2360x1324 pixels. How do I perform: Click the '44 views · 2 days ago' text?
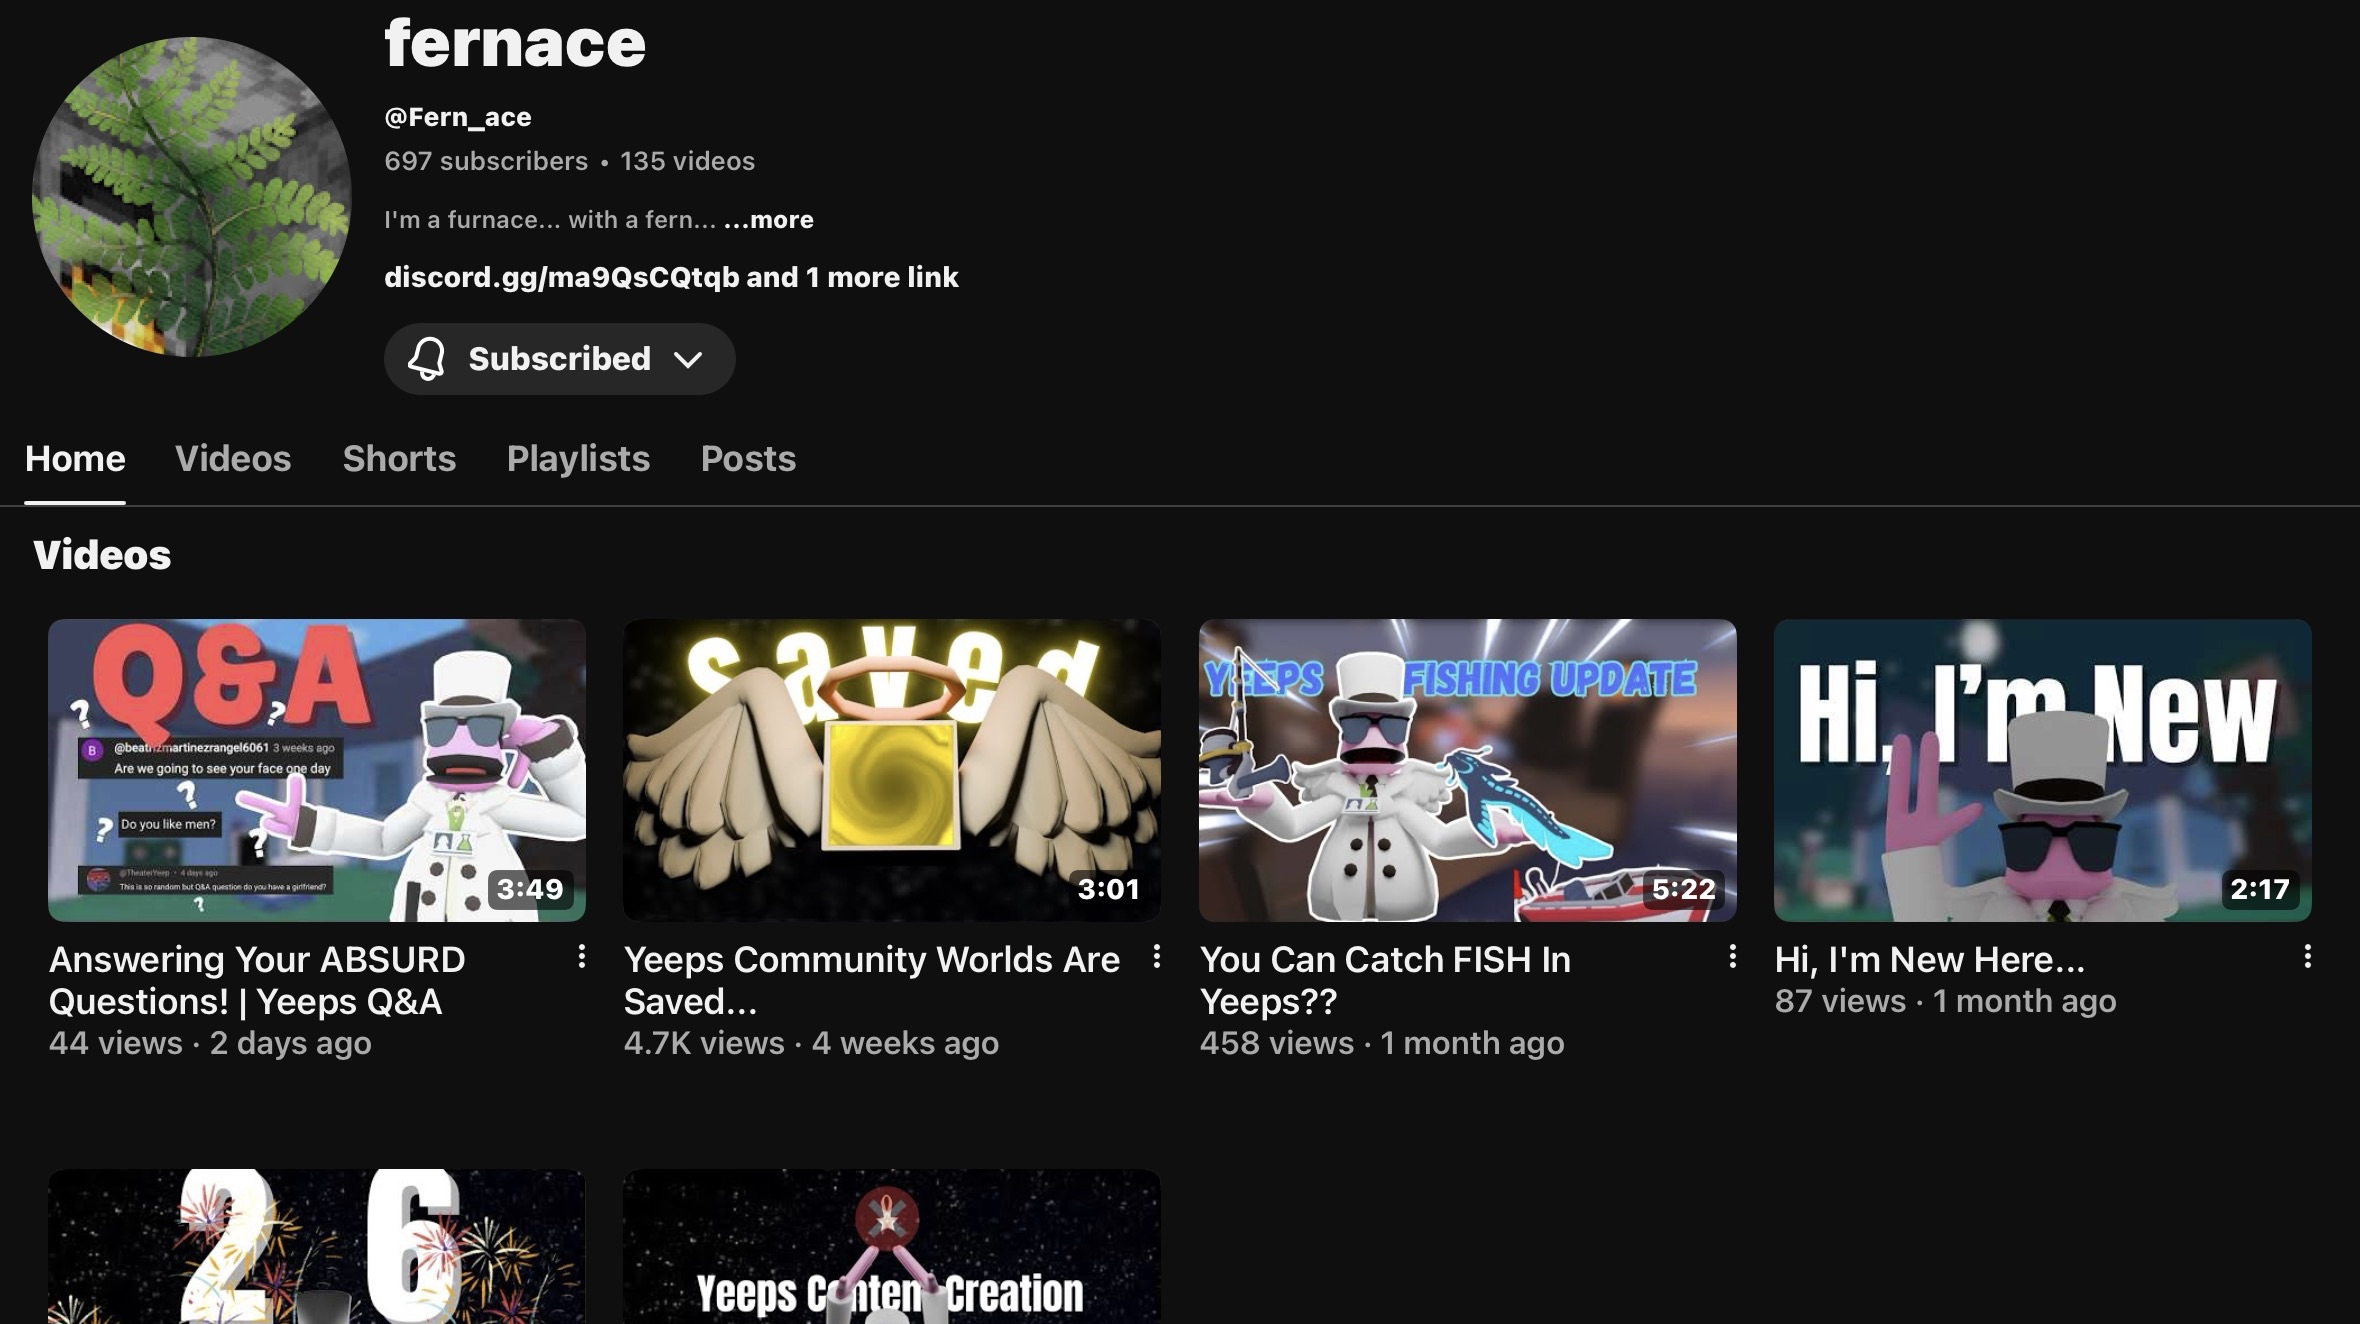point(210,1043)
